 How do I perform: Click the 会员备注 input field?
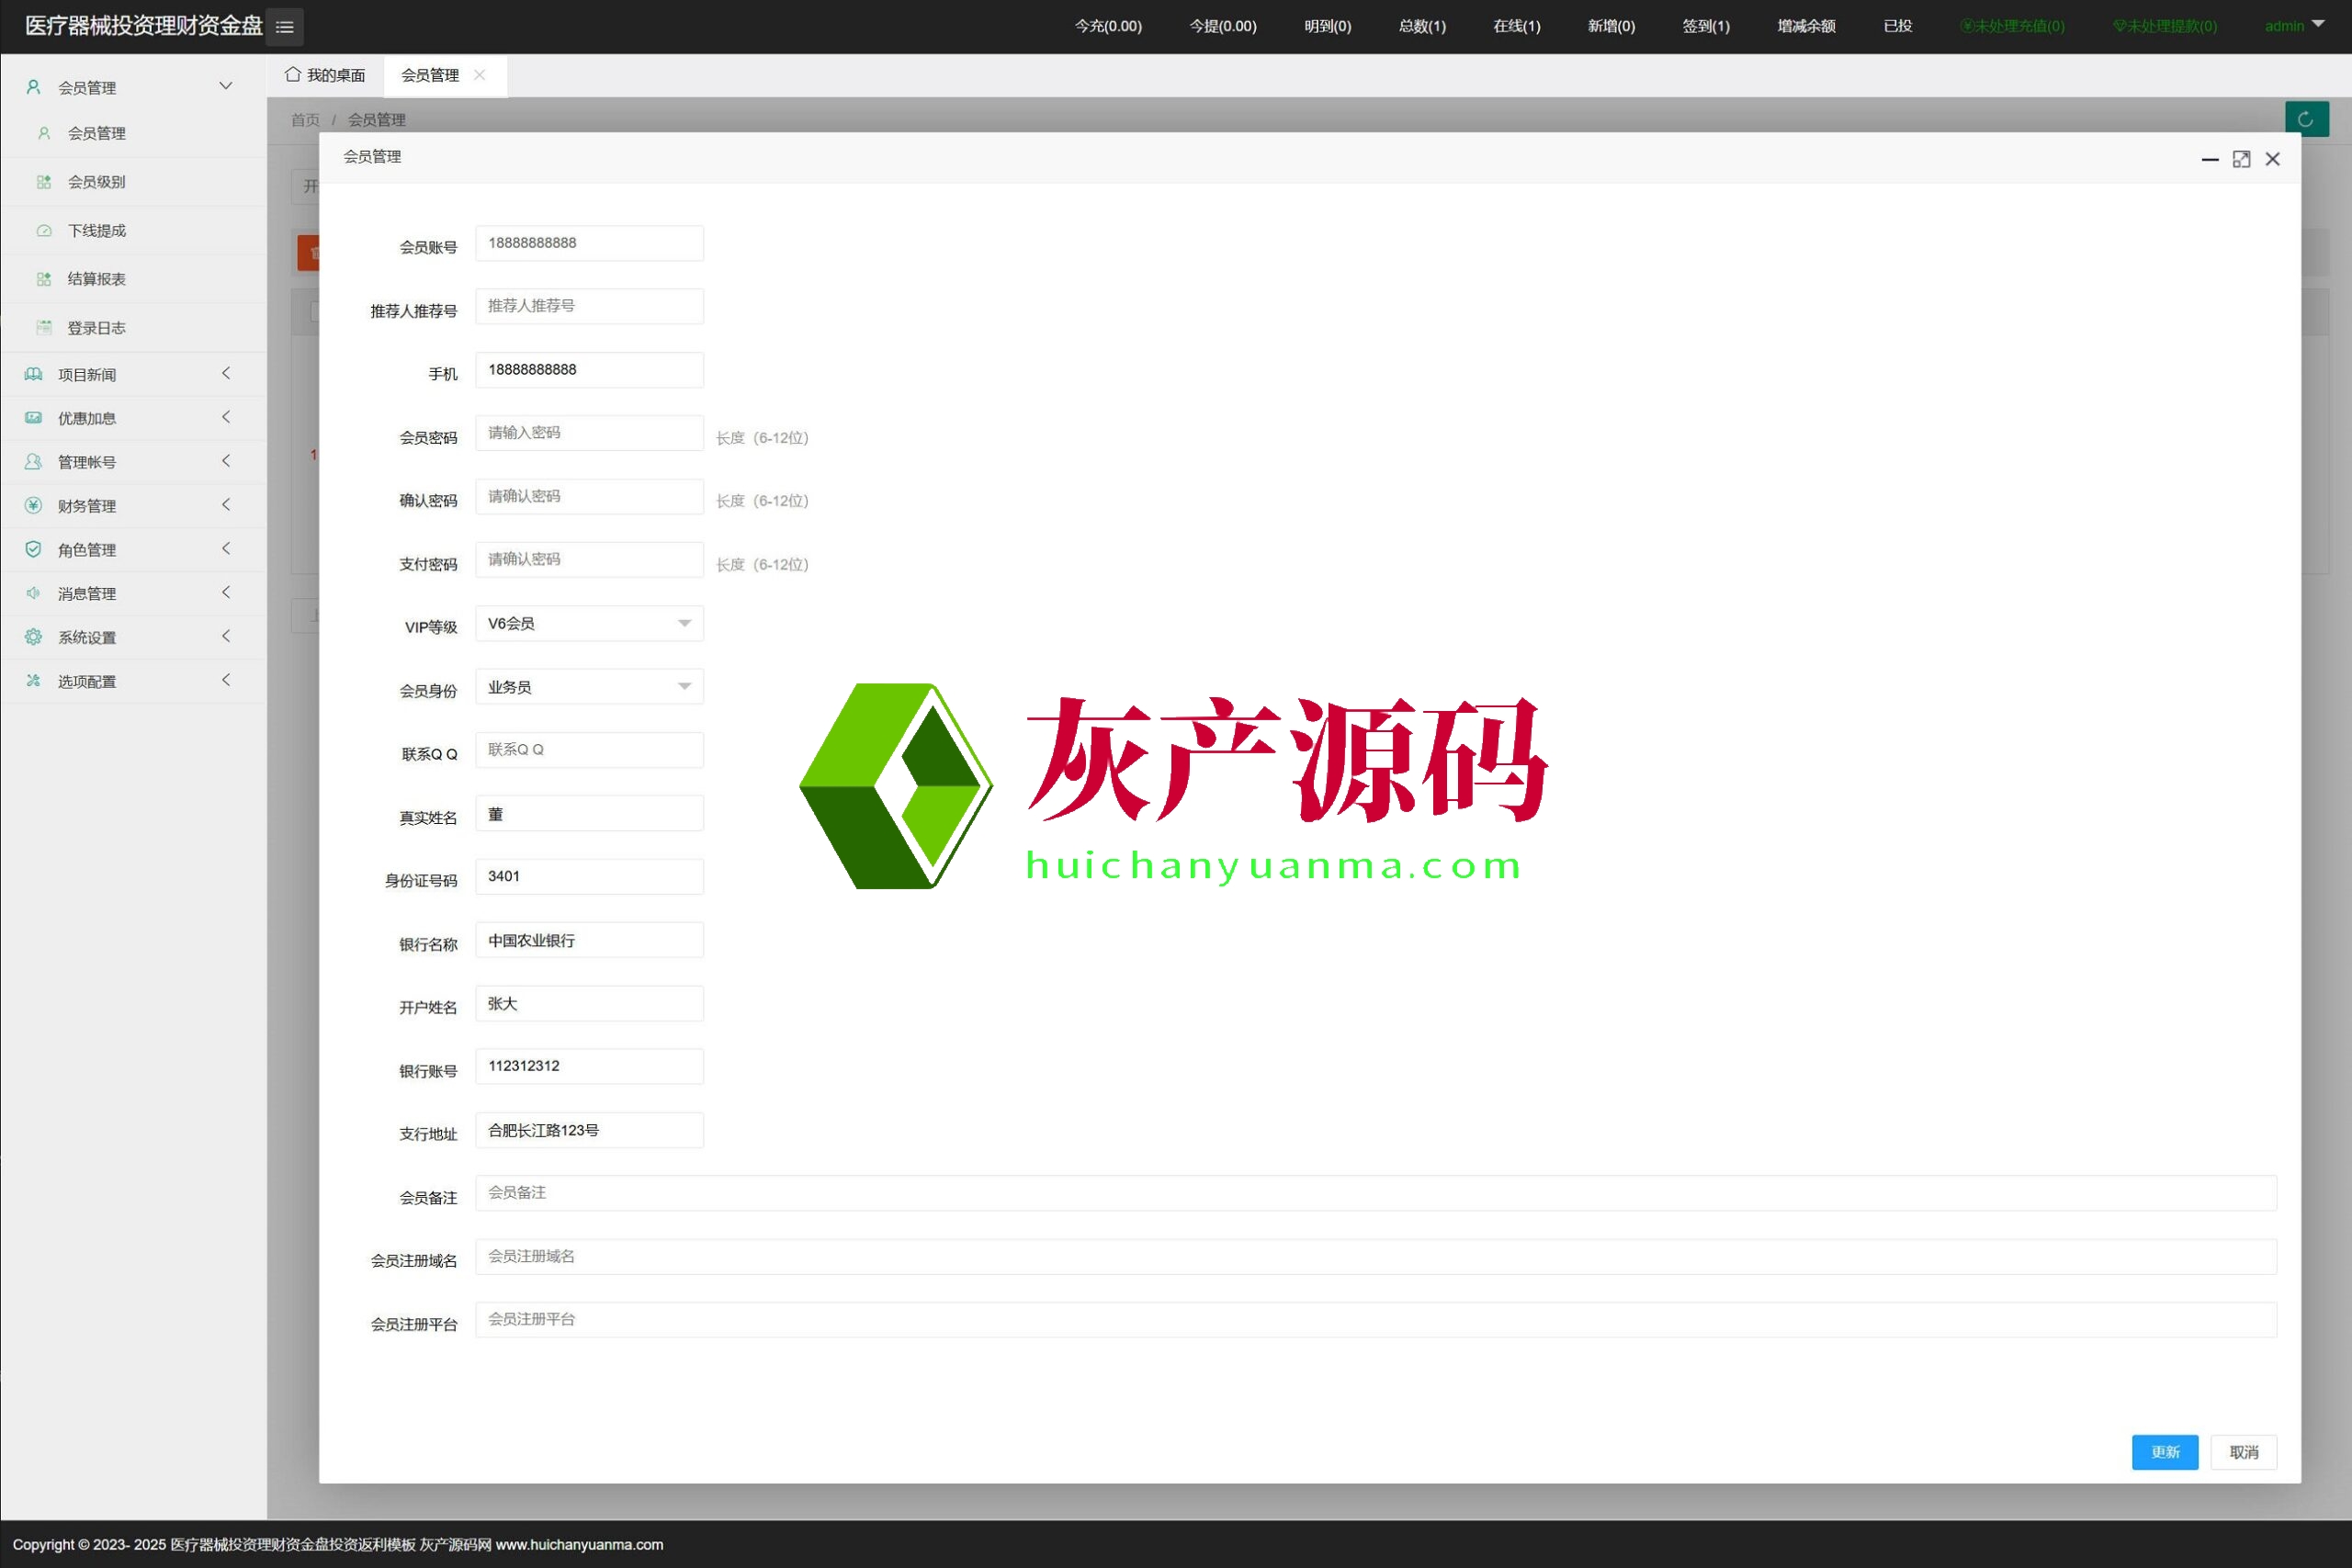(1375, 1193)
